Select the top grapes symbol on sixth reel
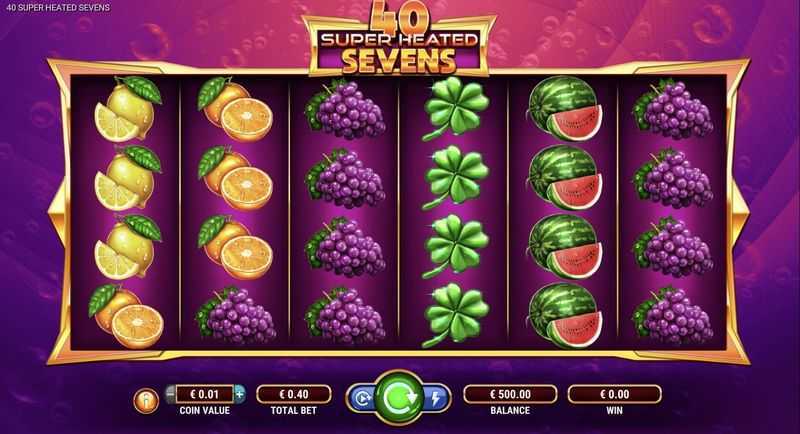The height and width of the screenshot is (434, 800). (673, 109)
